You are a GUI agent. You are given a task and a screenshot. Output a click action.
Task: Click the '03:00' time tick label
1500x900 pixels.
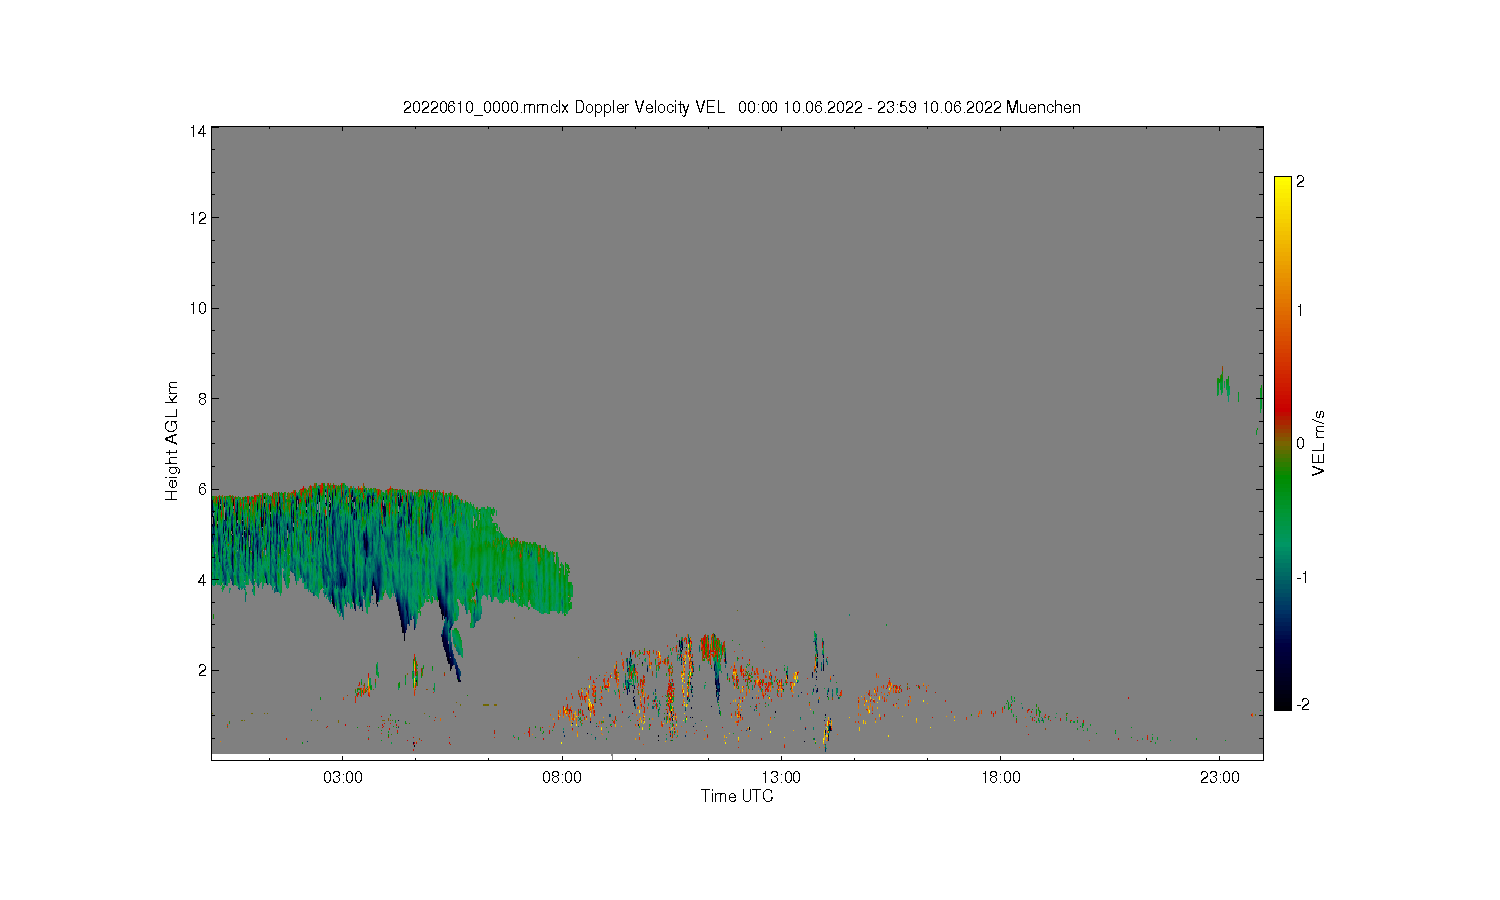pyautogui.click(x=343, y=778)
